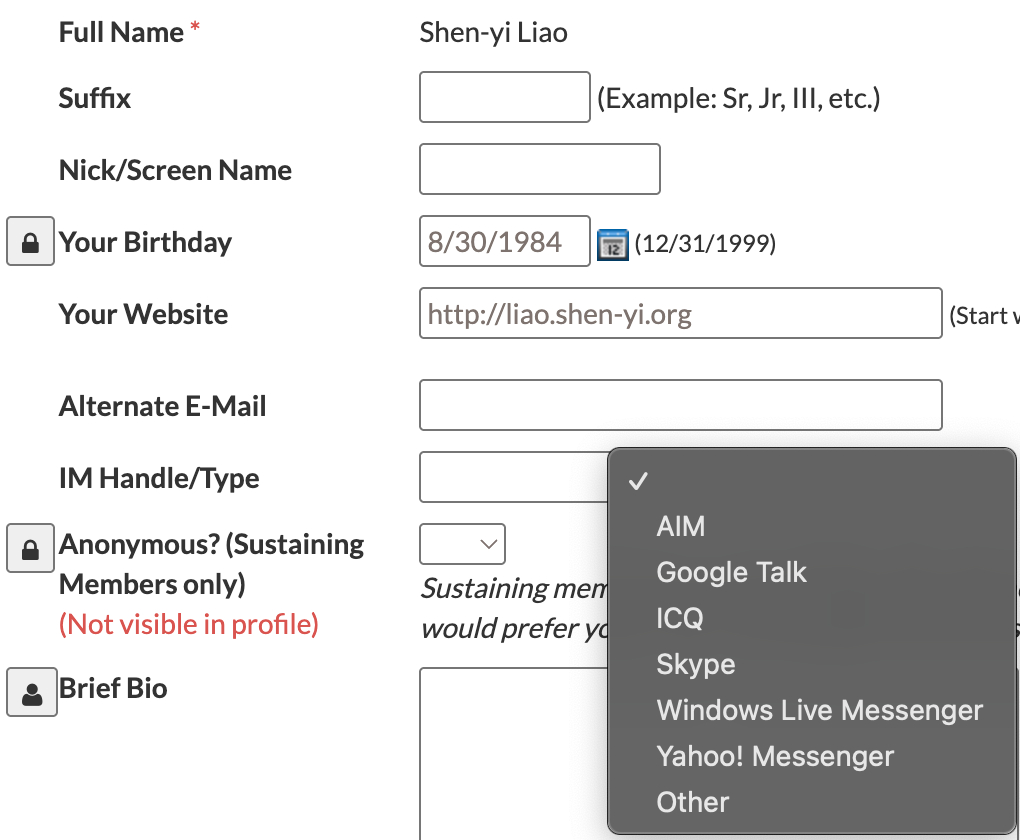Viewport: 1020px width, 840px height.
Task: Click the person icon beside Brief Bio
Action: coord(30,693)
